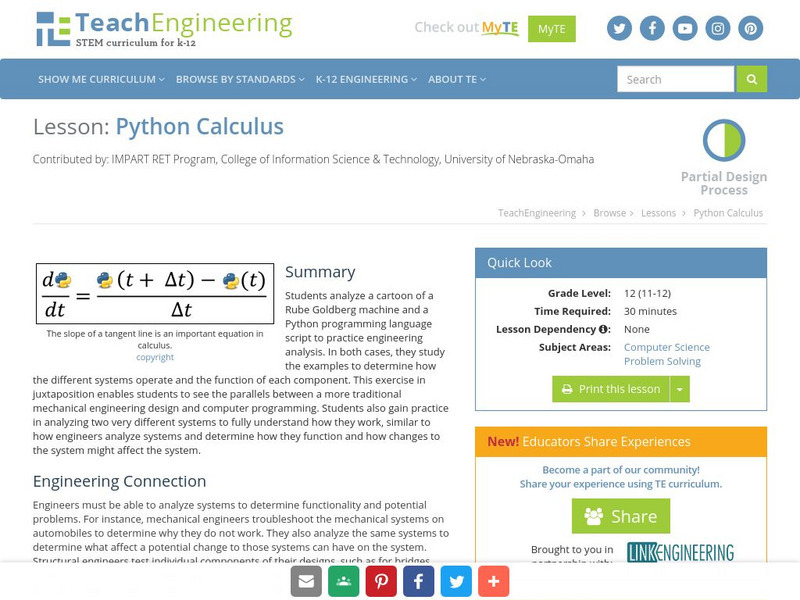Open Computer Science subject area link
Screen dimensions: 800x600
(667, 347)
